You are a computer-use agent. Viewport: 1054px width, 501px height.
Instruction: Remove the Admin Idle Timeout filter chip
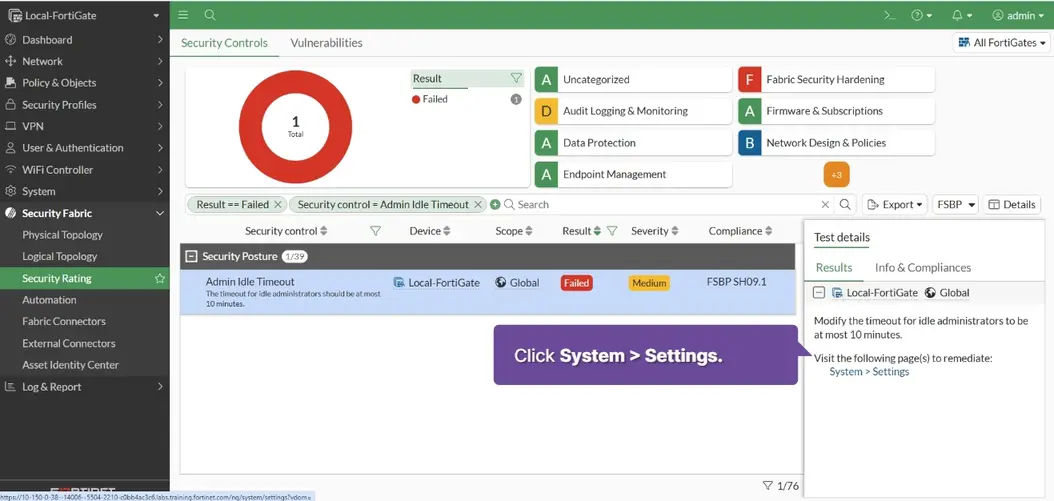point(478,204)
